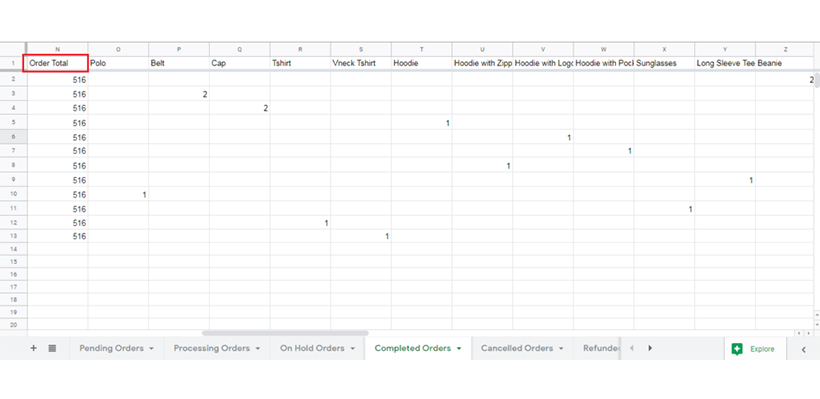This screenshot has width=820, height=399.
Task: Select the Long Sleeve Tee header cell
Action: 725,63
